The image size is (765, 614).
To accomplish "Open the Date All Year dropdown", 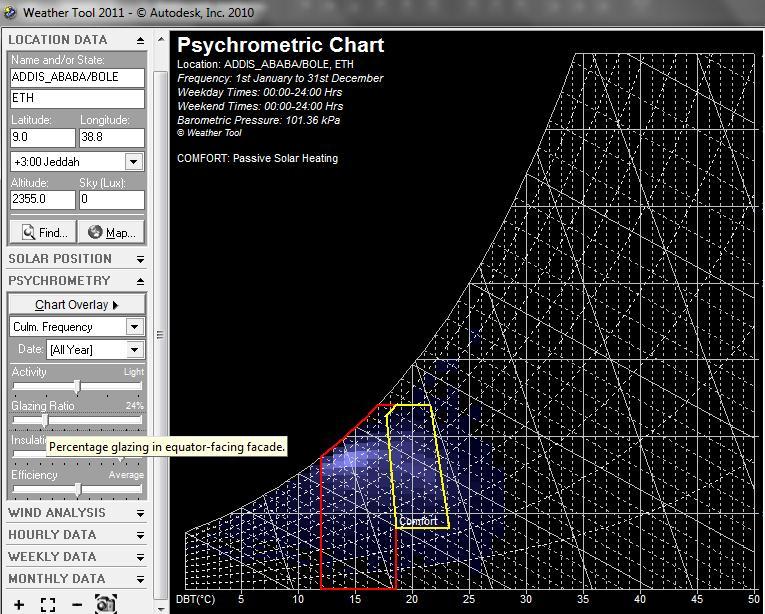I will click(135, 349).
